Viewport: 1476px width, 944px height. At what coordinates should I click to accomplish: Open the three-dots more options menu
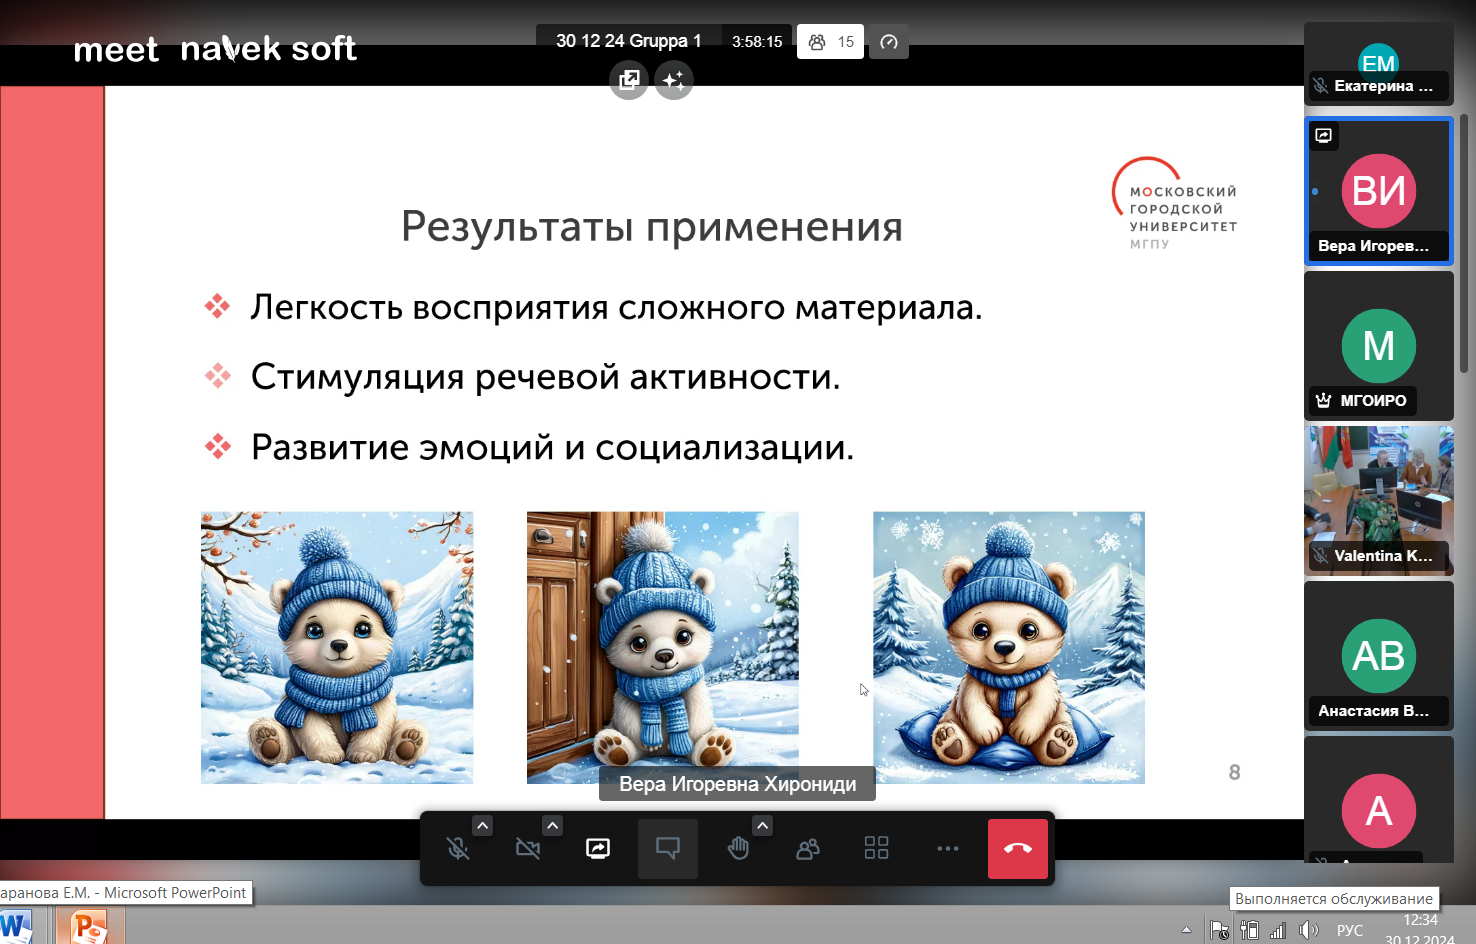(947, 849)
